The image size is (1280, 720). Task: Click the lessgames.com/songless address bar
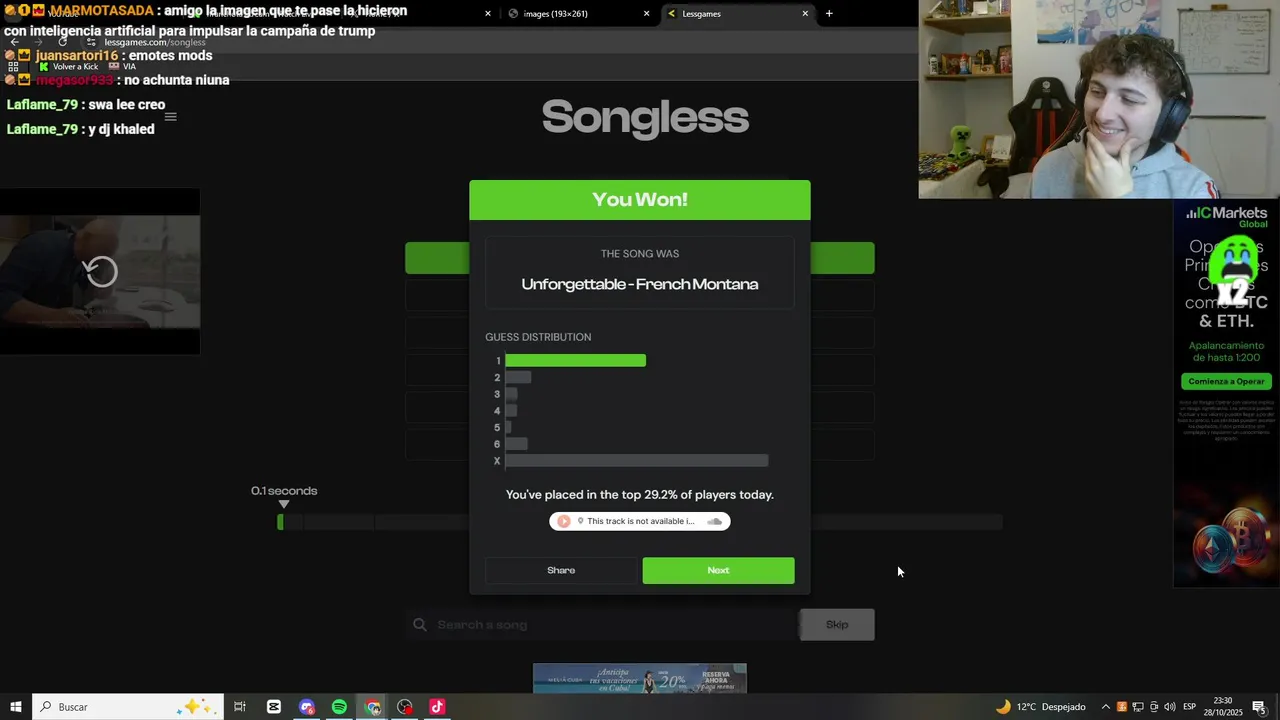(155, 43)
